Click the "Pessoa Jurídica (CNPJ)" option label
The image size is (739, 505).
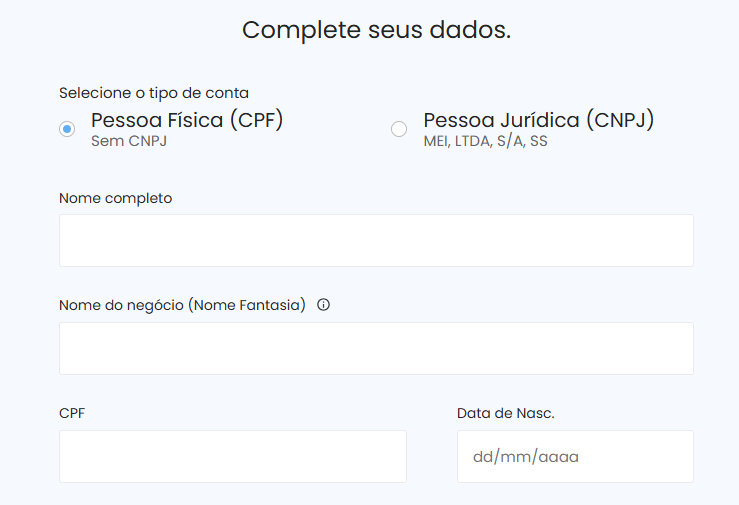pyautogui.click(x=538, y=120)
